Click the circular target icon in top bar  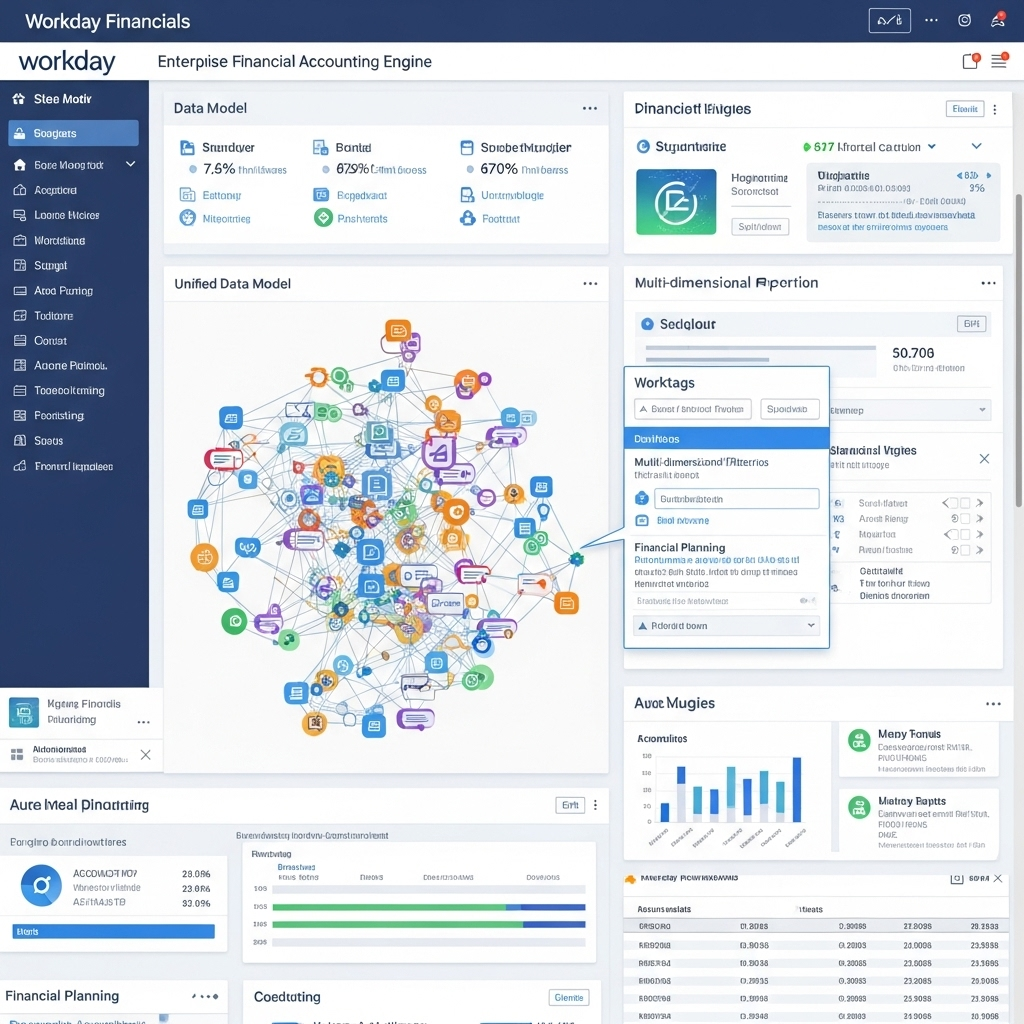tap(965, 20)
